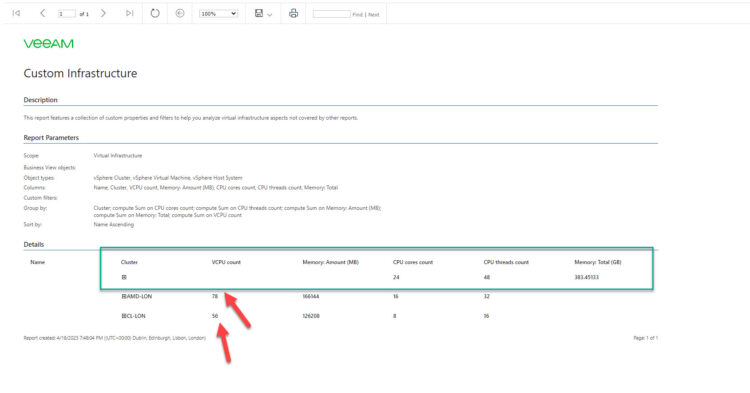The width and height of the screenshot is (750, 393).
Task: Select AMD-LON CPU threads value 32
Action: (486, 296)
